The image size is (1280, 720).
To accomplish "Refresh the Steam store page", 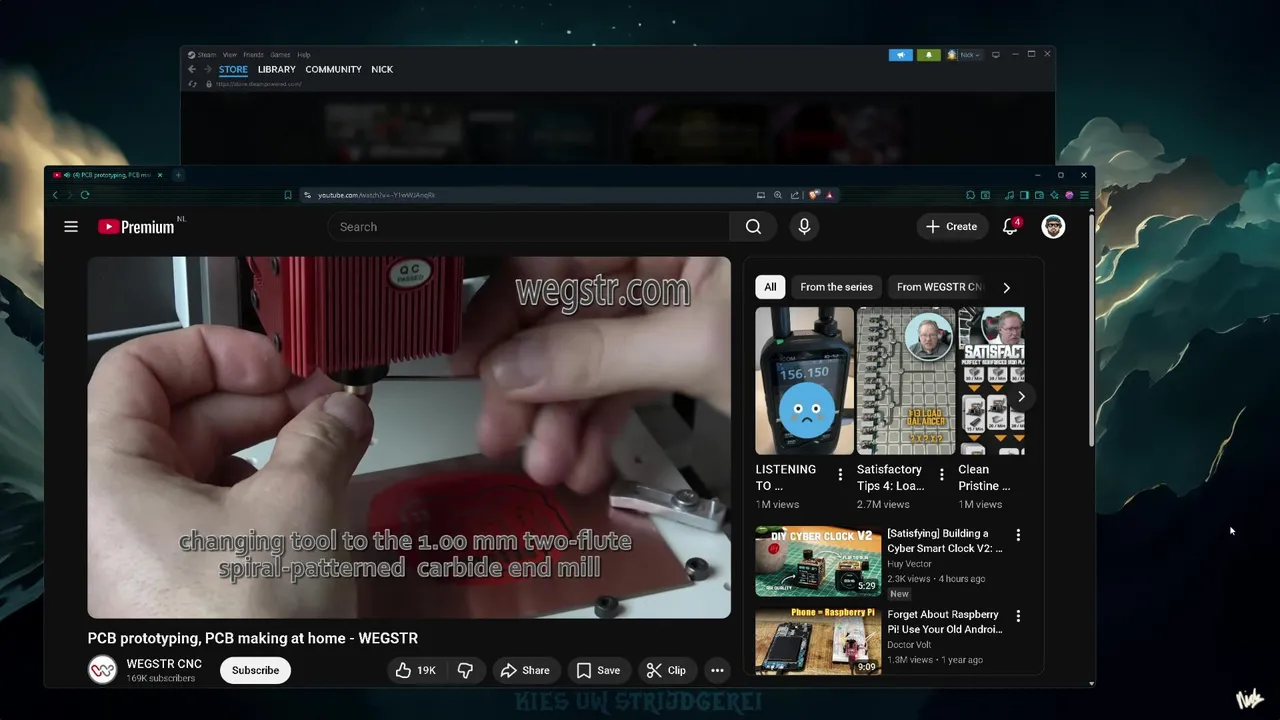I will coord(192,84).
